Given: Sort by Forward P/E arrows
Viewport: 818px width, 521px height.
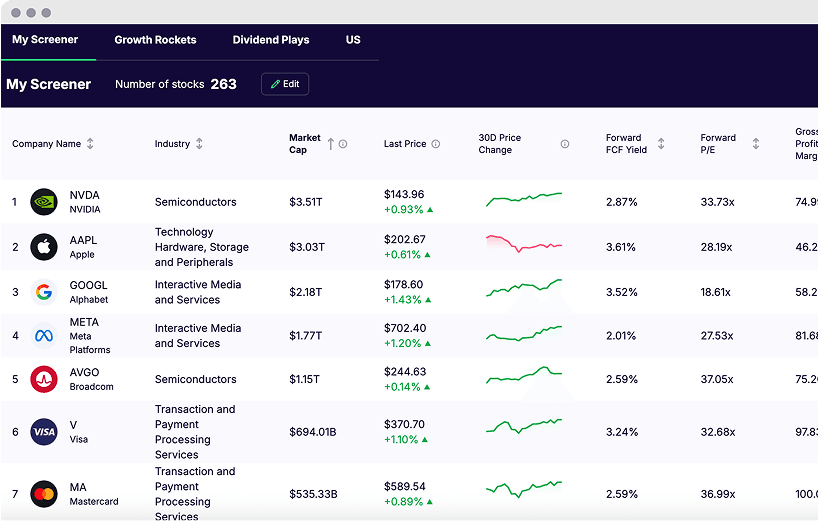Looking at the screenshot, I should click(756, 143).
